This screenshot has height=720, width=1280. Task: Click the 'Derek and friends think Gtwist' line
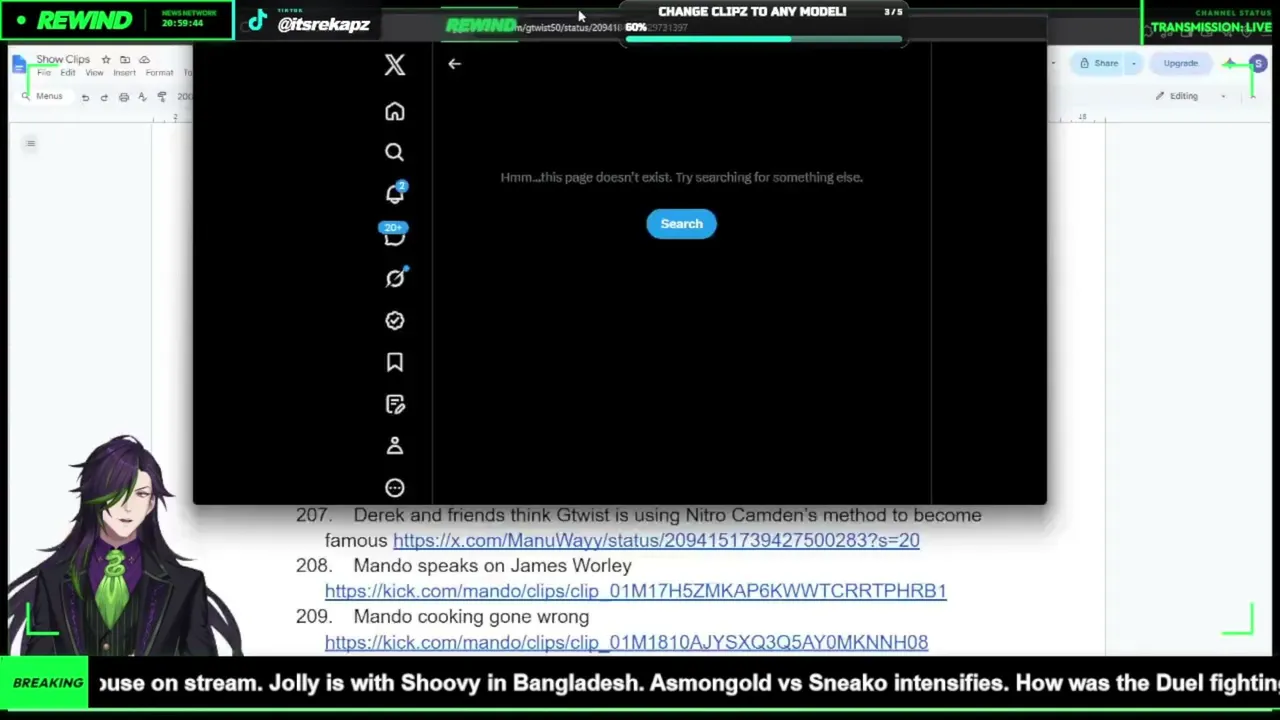click(x=667, y=515)
